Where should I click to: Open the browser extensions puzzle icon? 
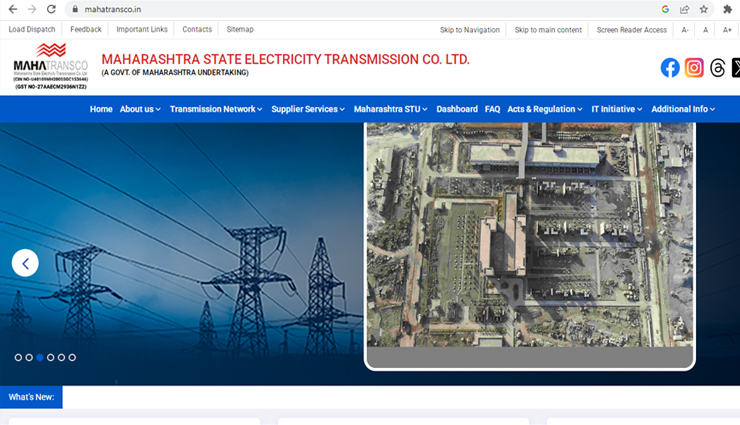727,9
